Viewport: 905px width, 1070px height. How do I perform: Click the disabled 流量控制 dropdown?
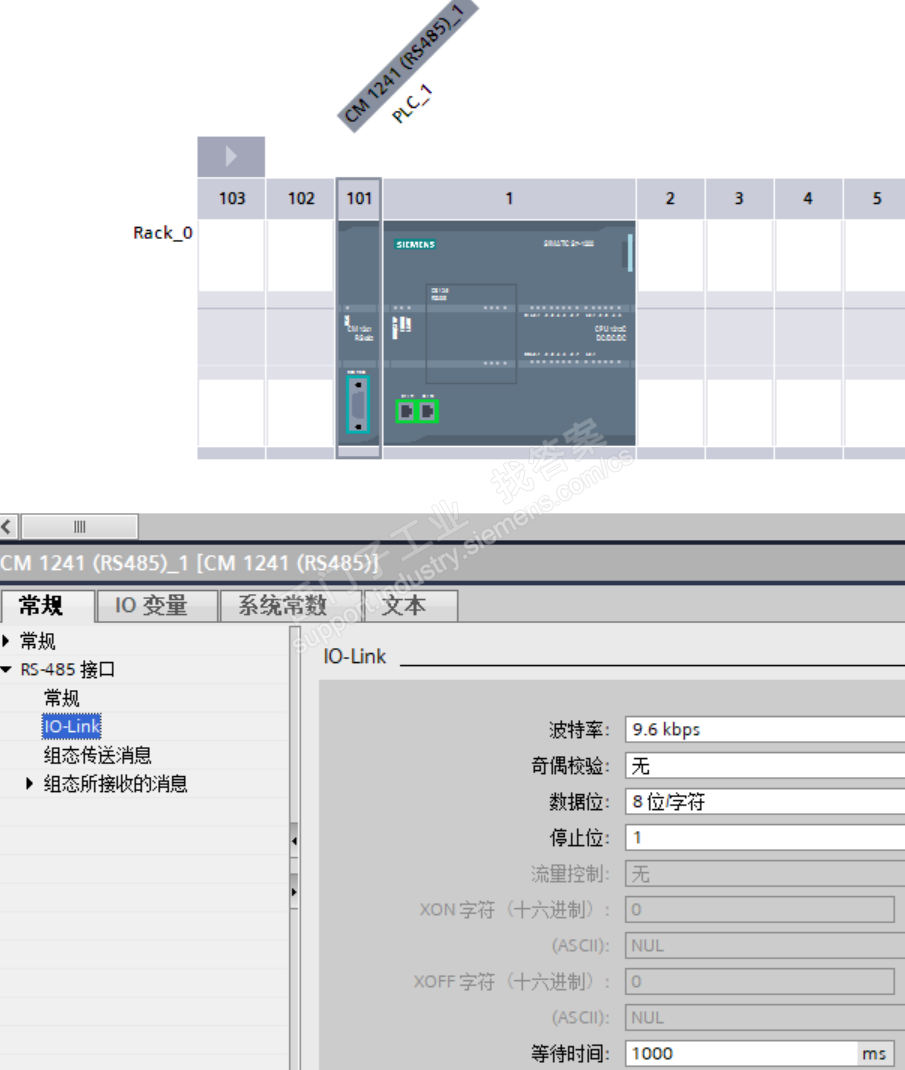(765, 873)
